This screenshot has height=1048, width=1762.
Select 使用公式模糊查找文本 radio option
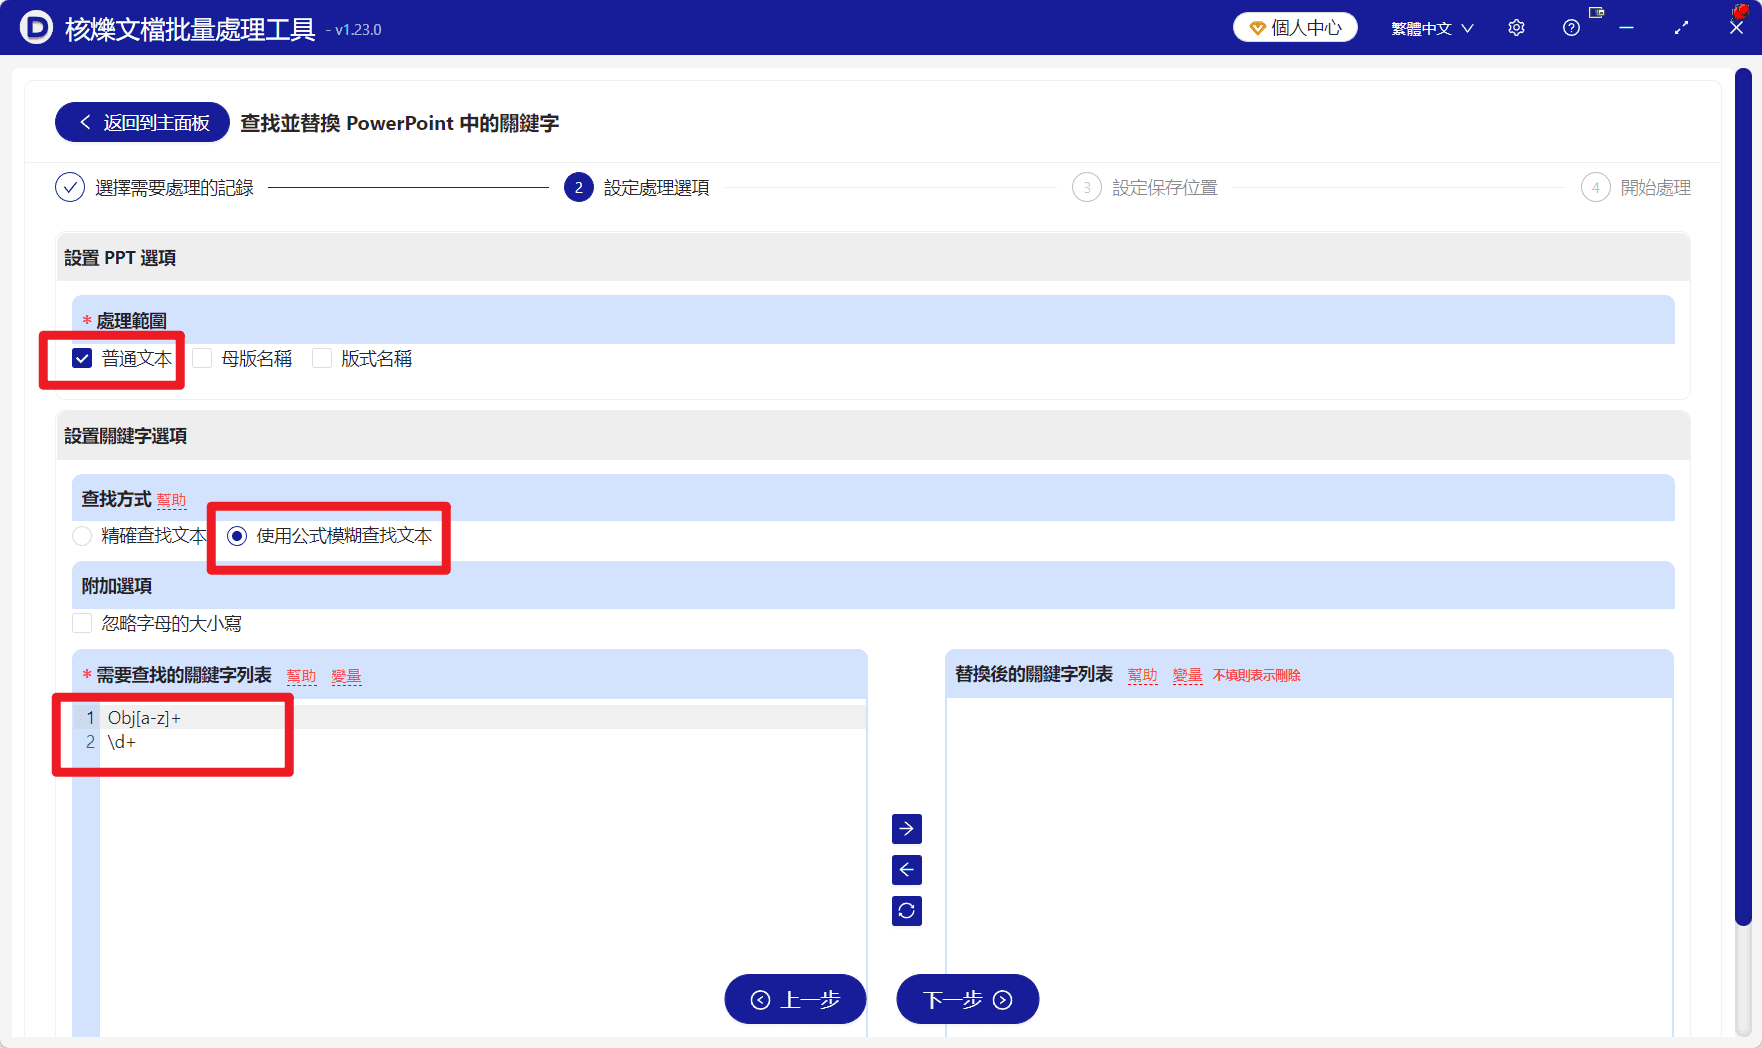237,536
